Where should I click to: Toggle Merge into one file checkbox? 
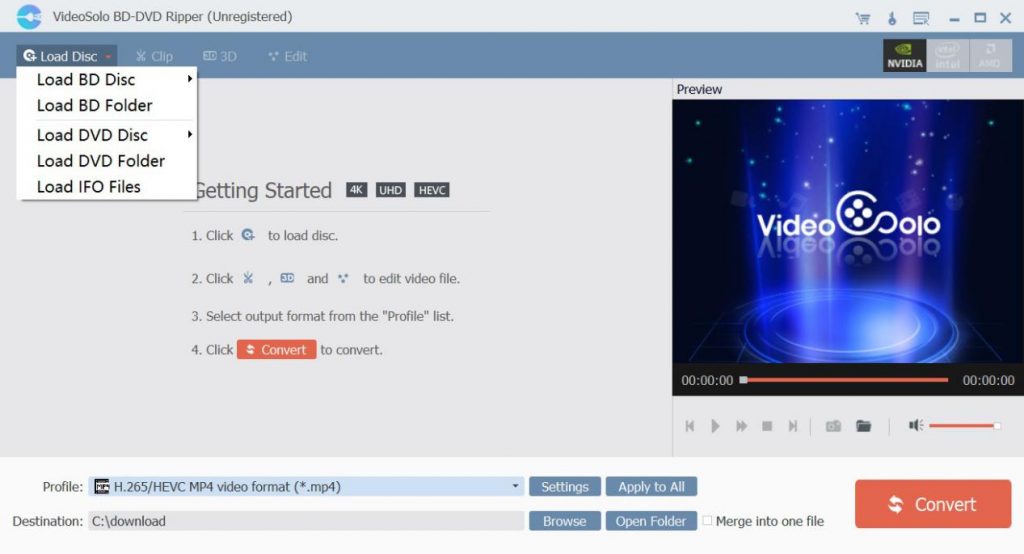[708, 521]
